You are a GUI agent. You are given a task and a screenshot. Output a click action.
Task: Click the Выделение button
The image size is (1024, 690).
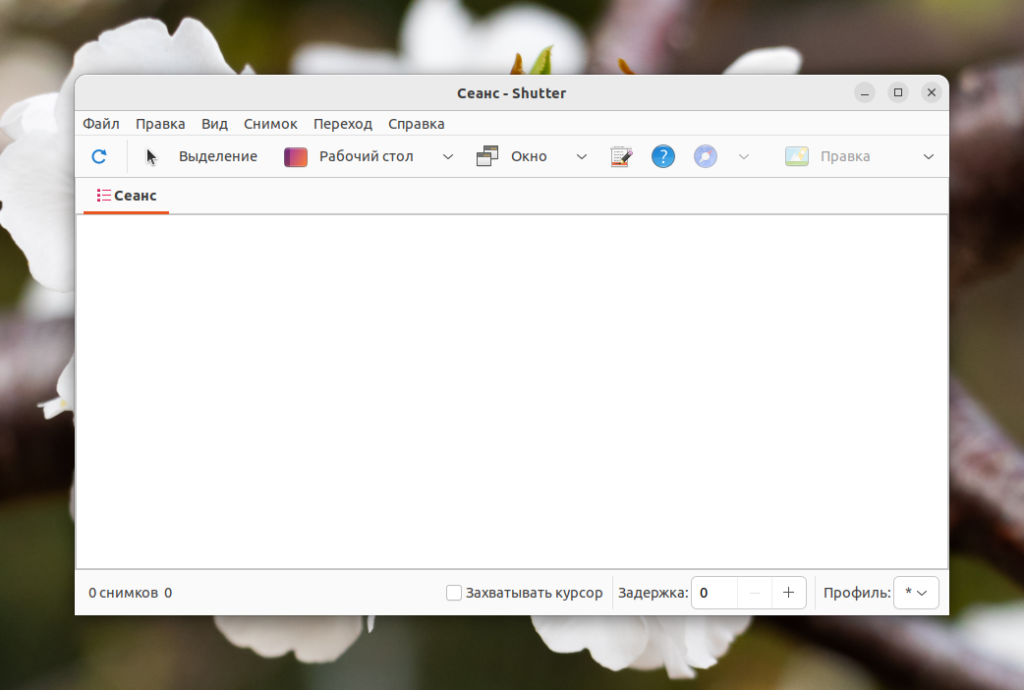click(218, 157)
